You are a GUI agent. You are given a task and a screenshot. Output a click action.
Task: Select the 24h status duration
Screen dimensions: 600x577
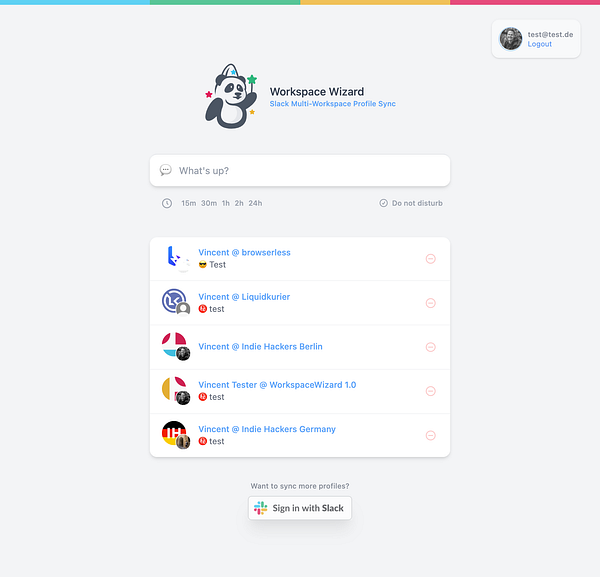coord(255,203)
